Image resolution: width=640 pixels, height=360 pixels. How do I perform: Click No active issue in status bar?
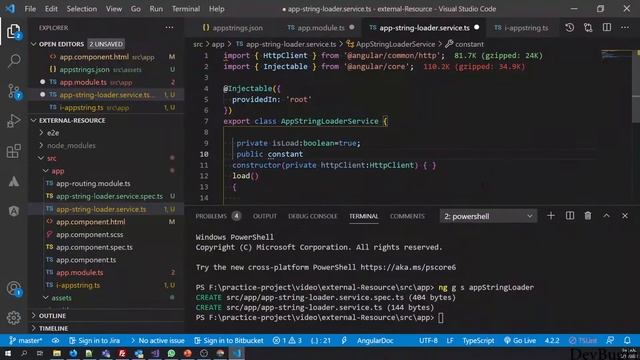point(157,340)
